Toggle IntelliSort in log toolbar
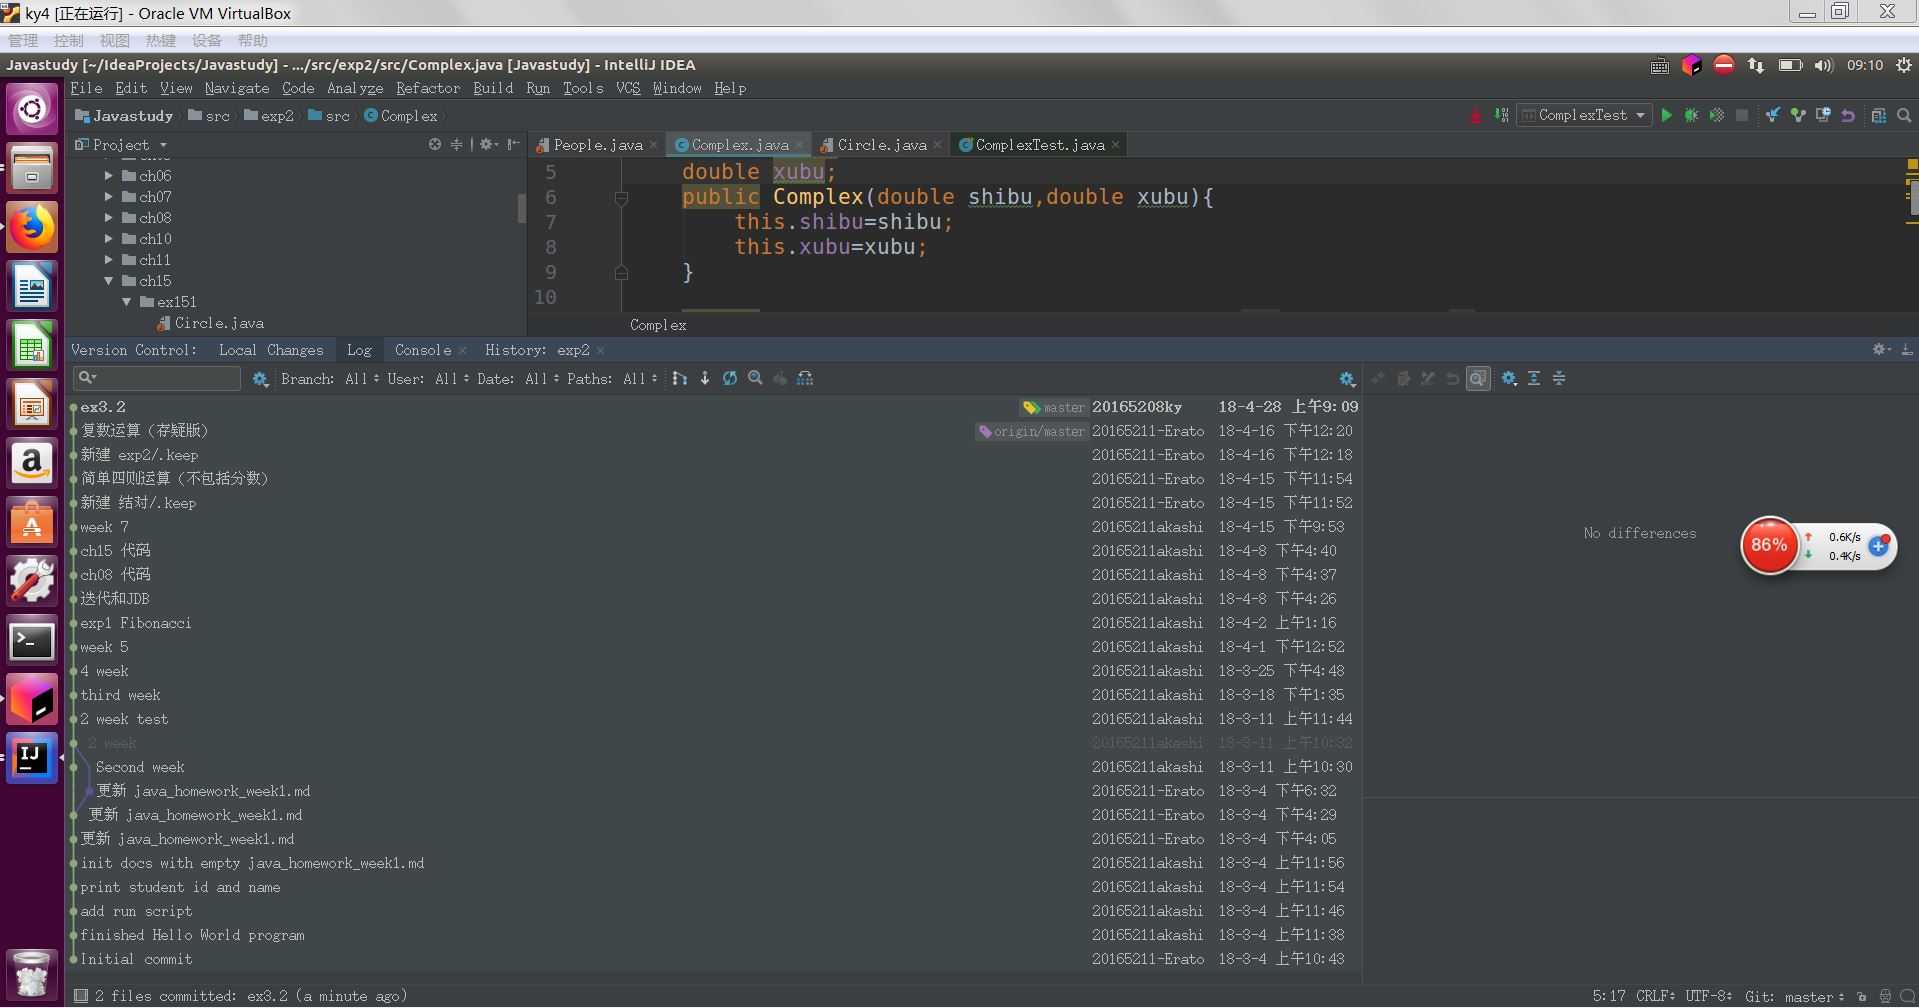Image resolution: width=1919 pixels, height=1008 pixels. [x=680, y=378]
